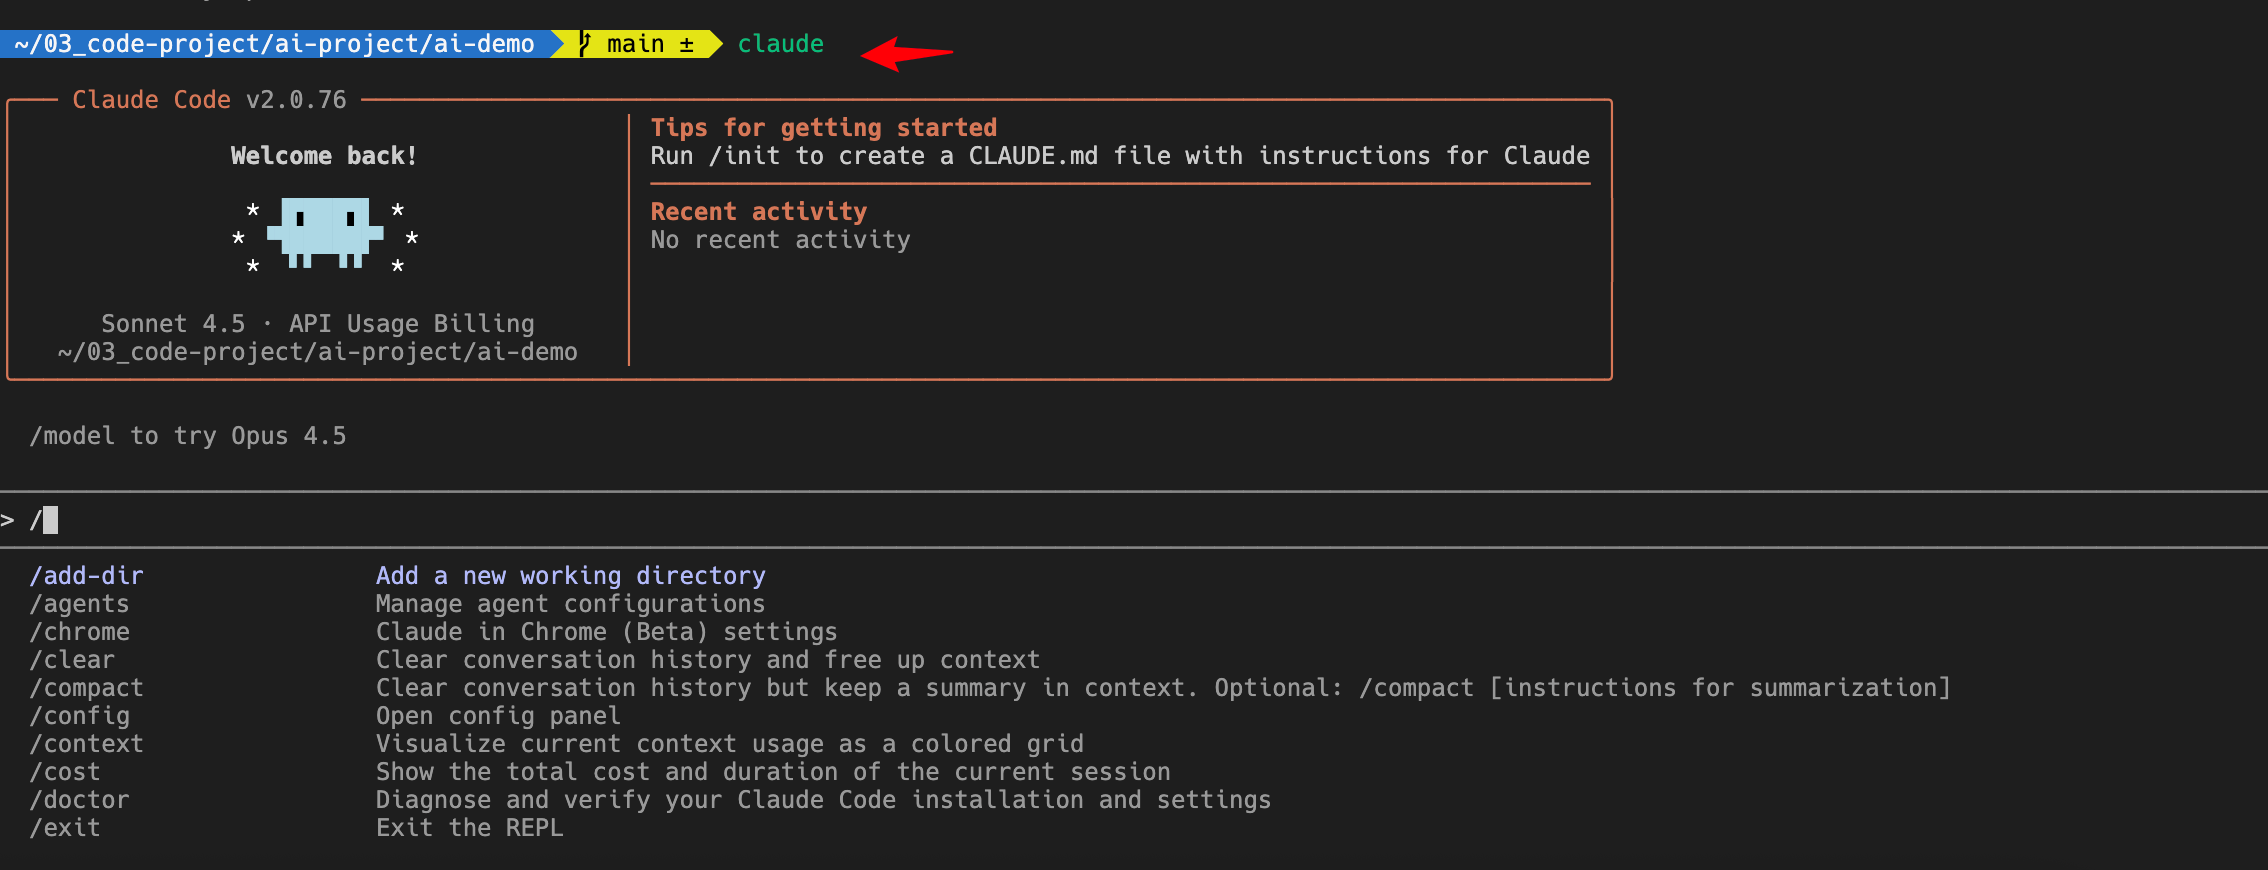Open the /config command
Image resolution: width=2268 pixels, height=870 pixels.
(x=79, y=716)
